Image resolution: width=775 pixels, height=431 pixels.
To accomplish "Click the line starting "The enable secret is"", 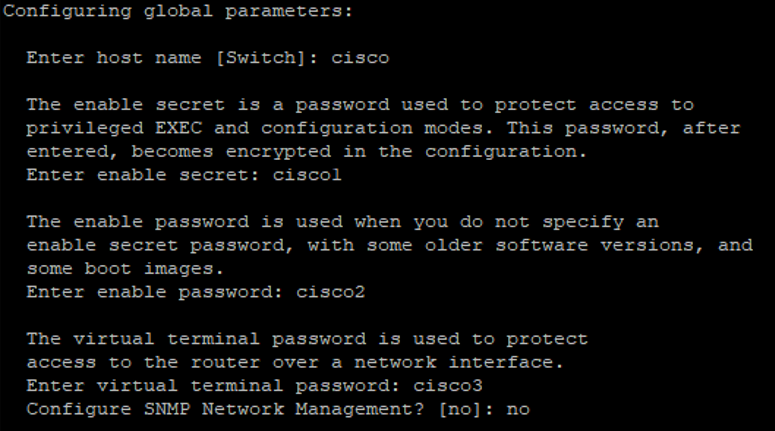I will (x=360, y=105).
